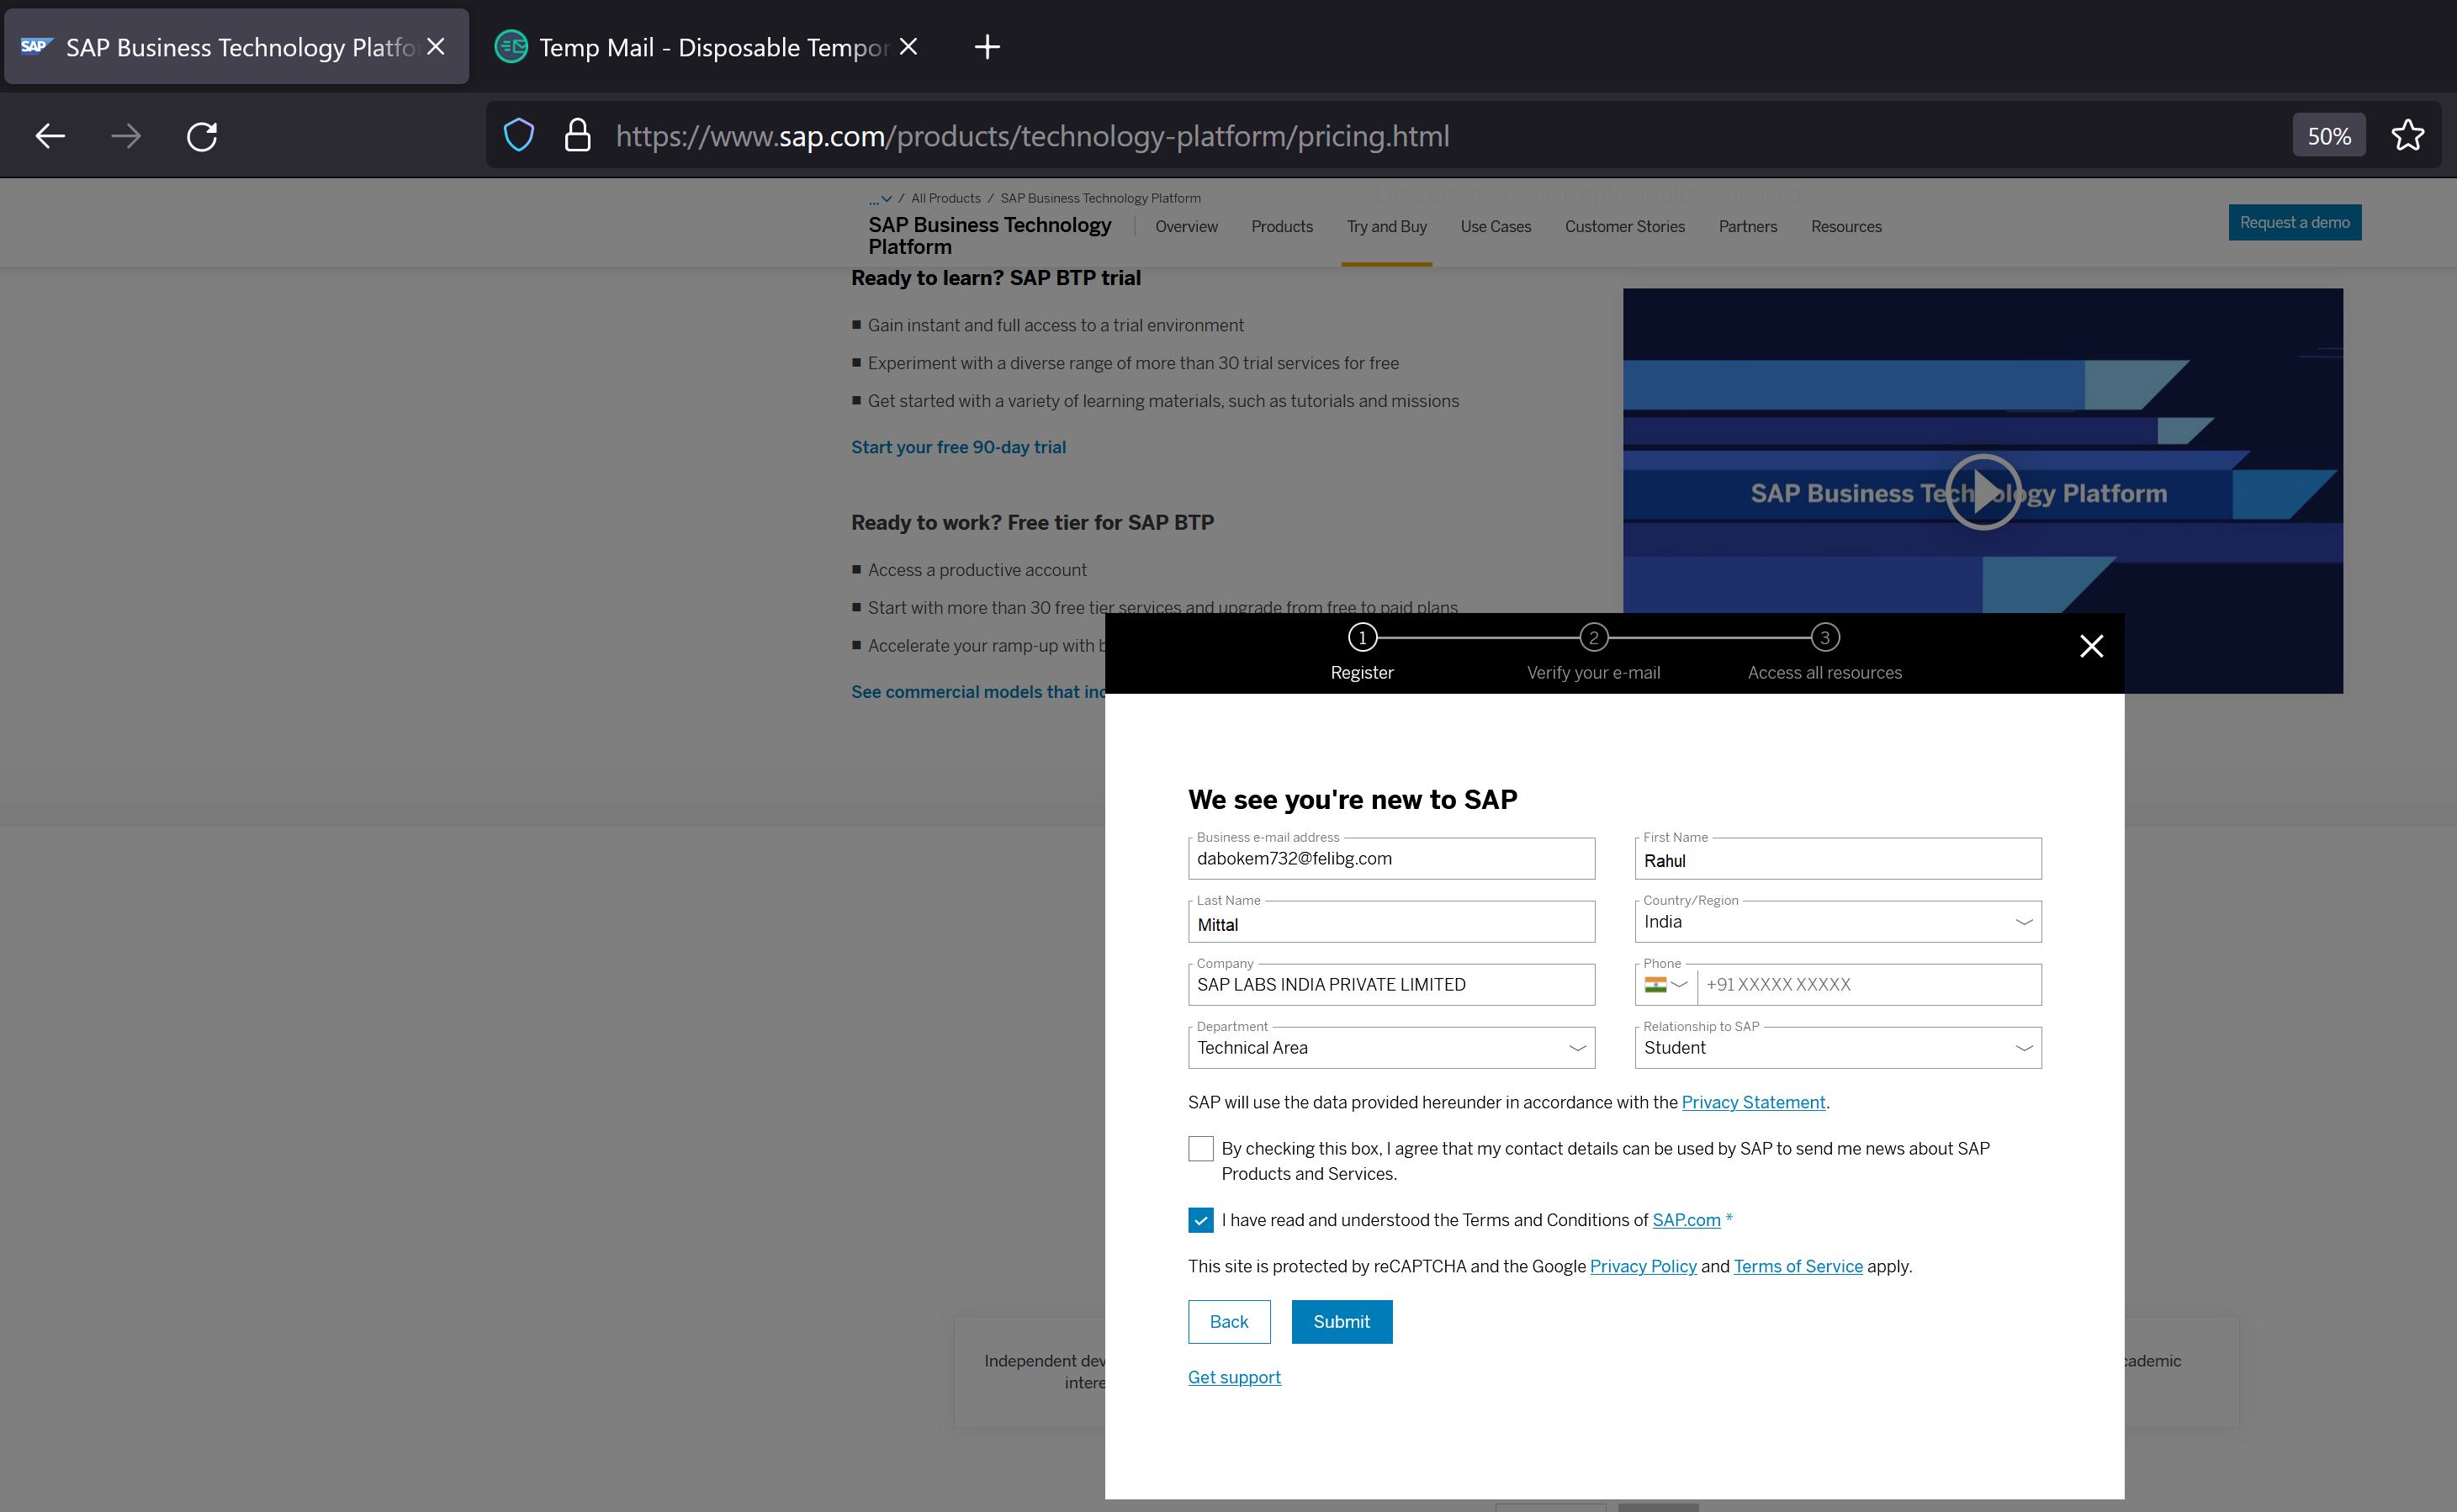
Task: Open the Privacy Statement link
Action: pyautogui.click(x=1752, y=1102)
